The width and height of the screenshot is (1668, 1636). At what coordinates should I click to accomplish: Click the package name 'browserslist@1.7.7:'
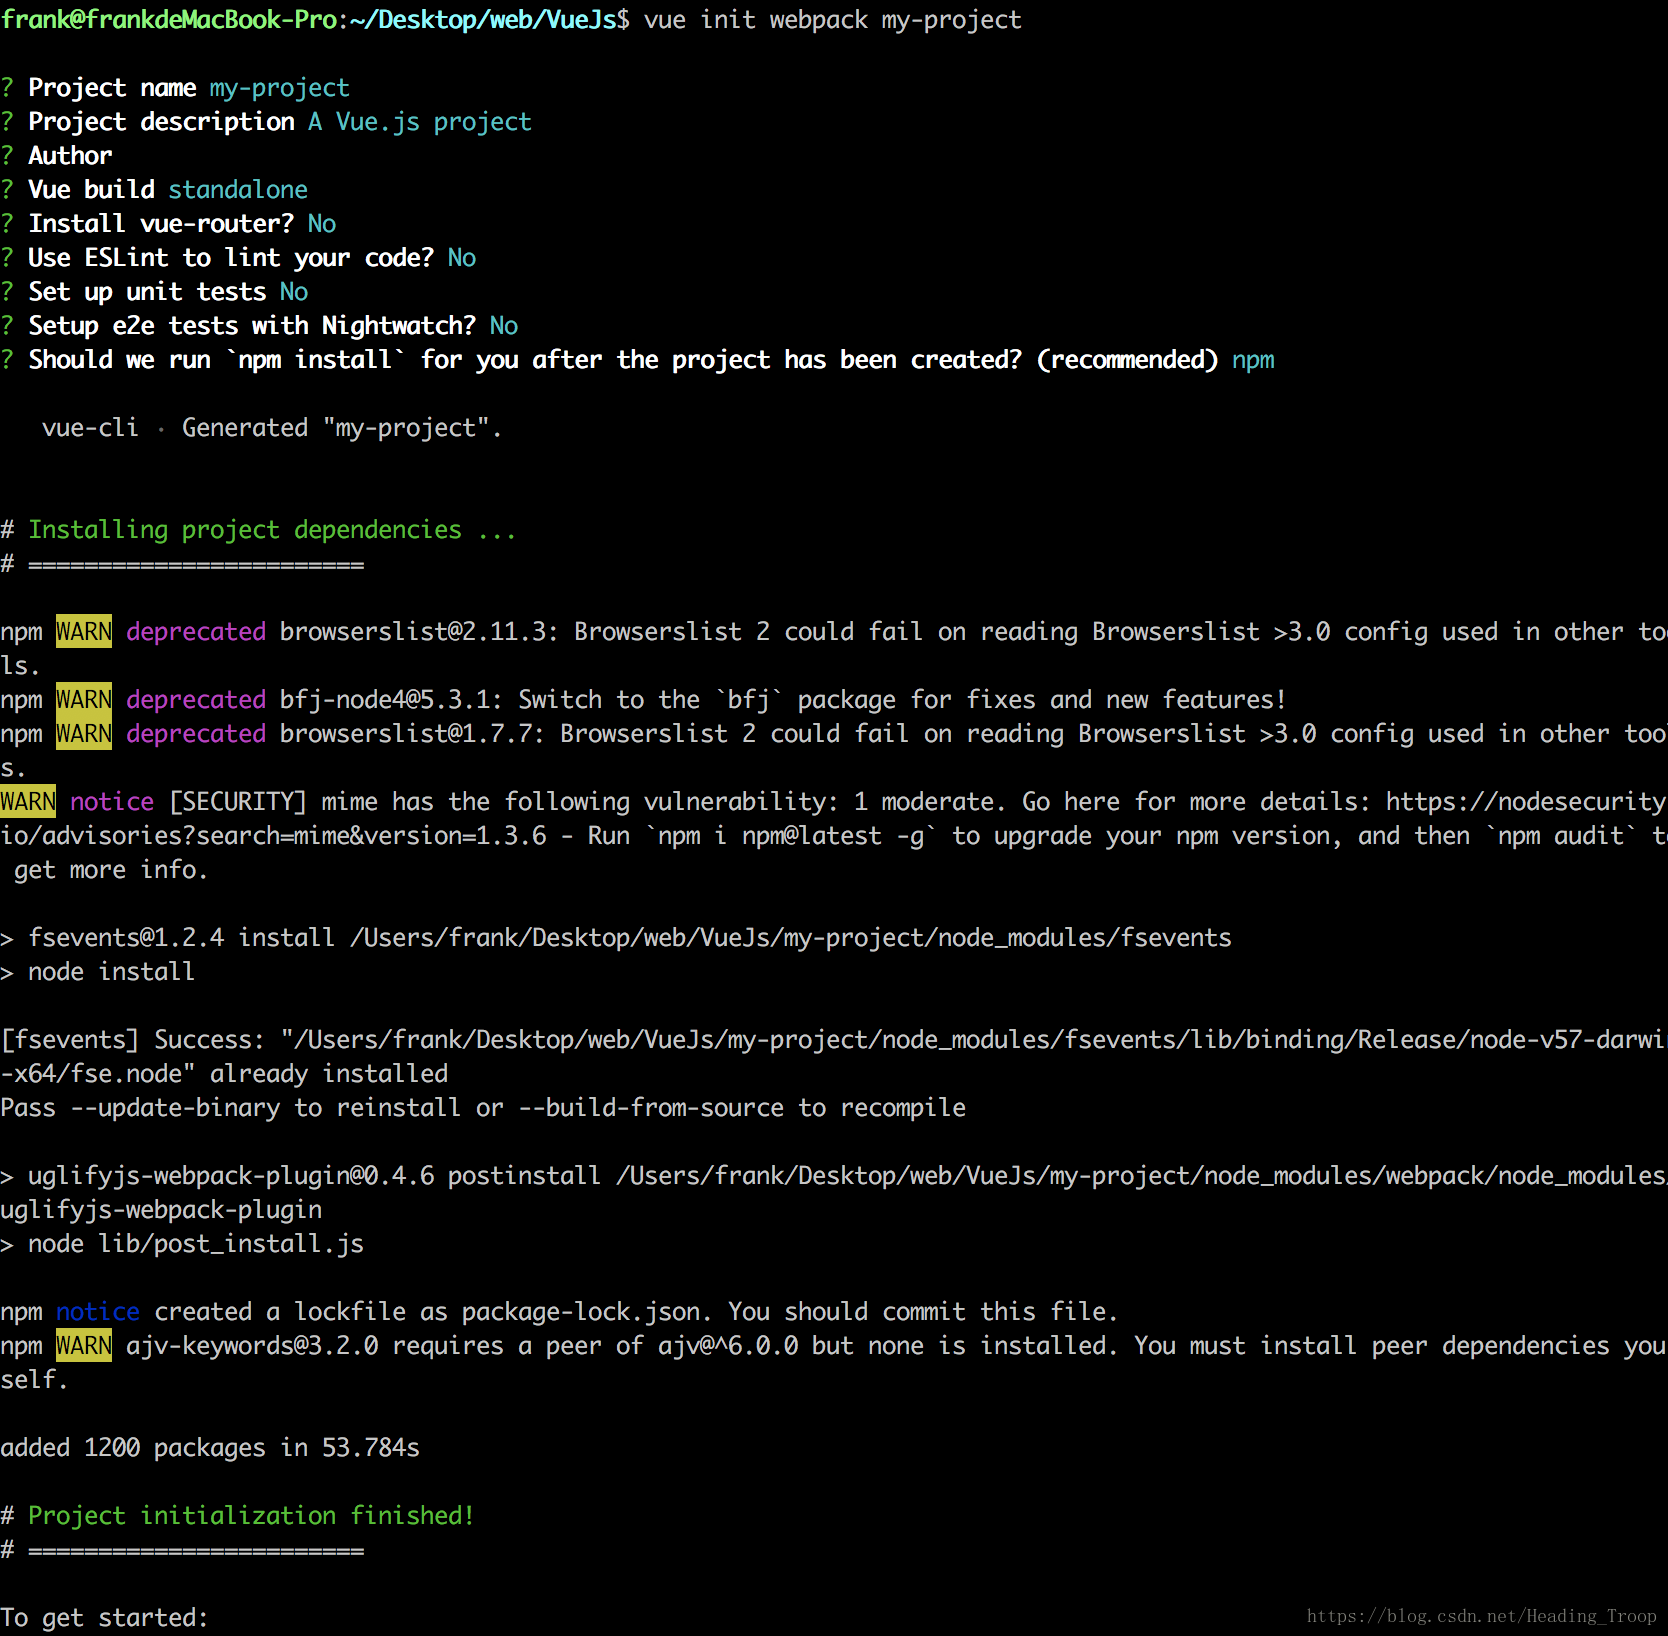coord(412,734)
